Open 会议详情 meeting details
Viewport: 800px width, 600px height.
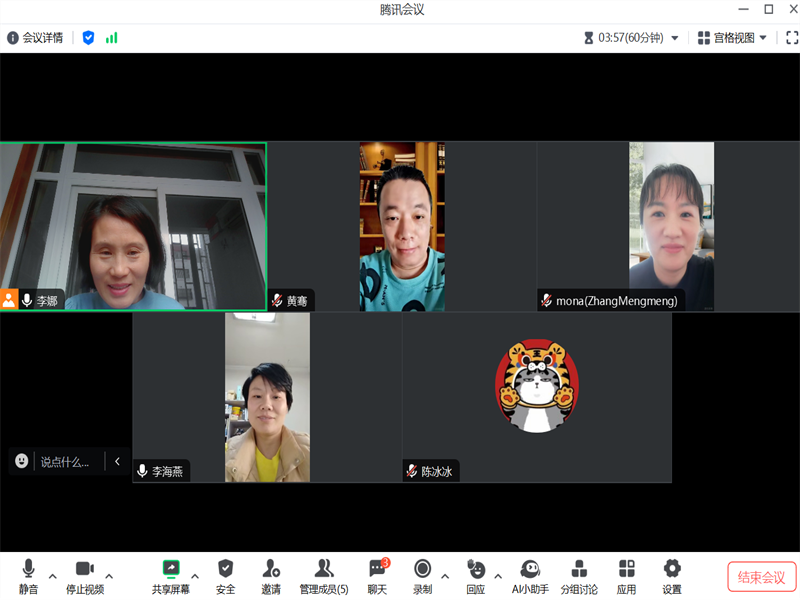point(35,38)
